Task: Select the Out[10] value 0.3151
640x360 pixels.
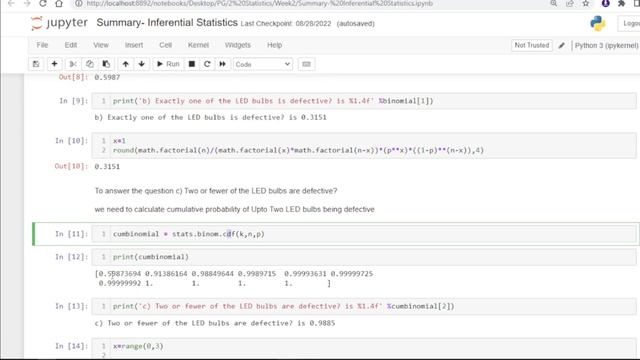Action: coord(107,167)
